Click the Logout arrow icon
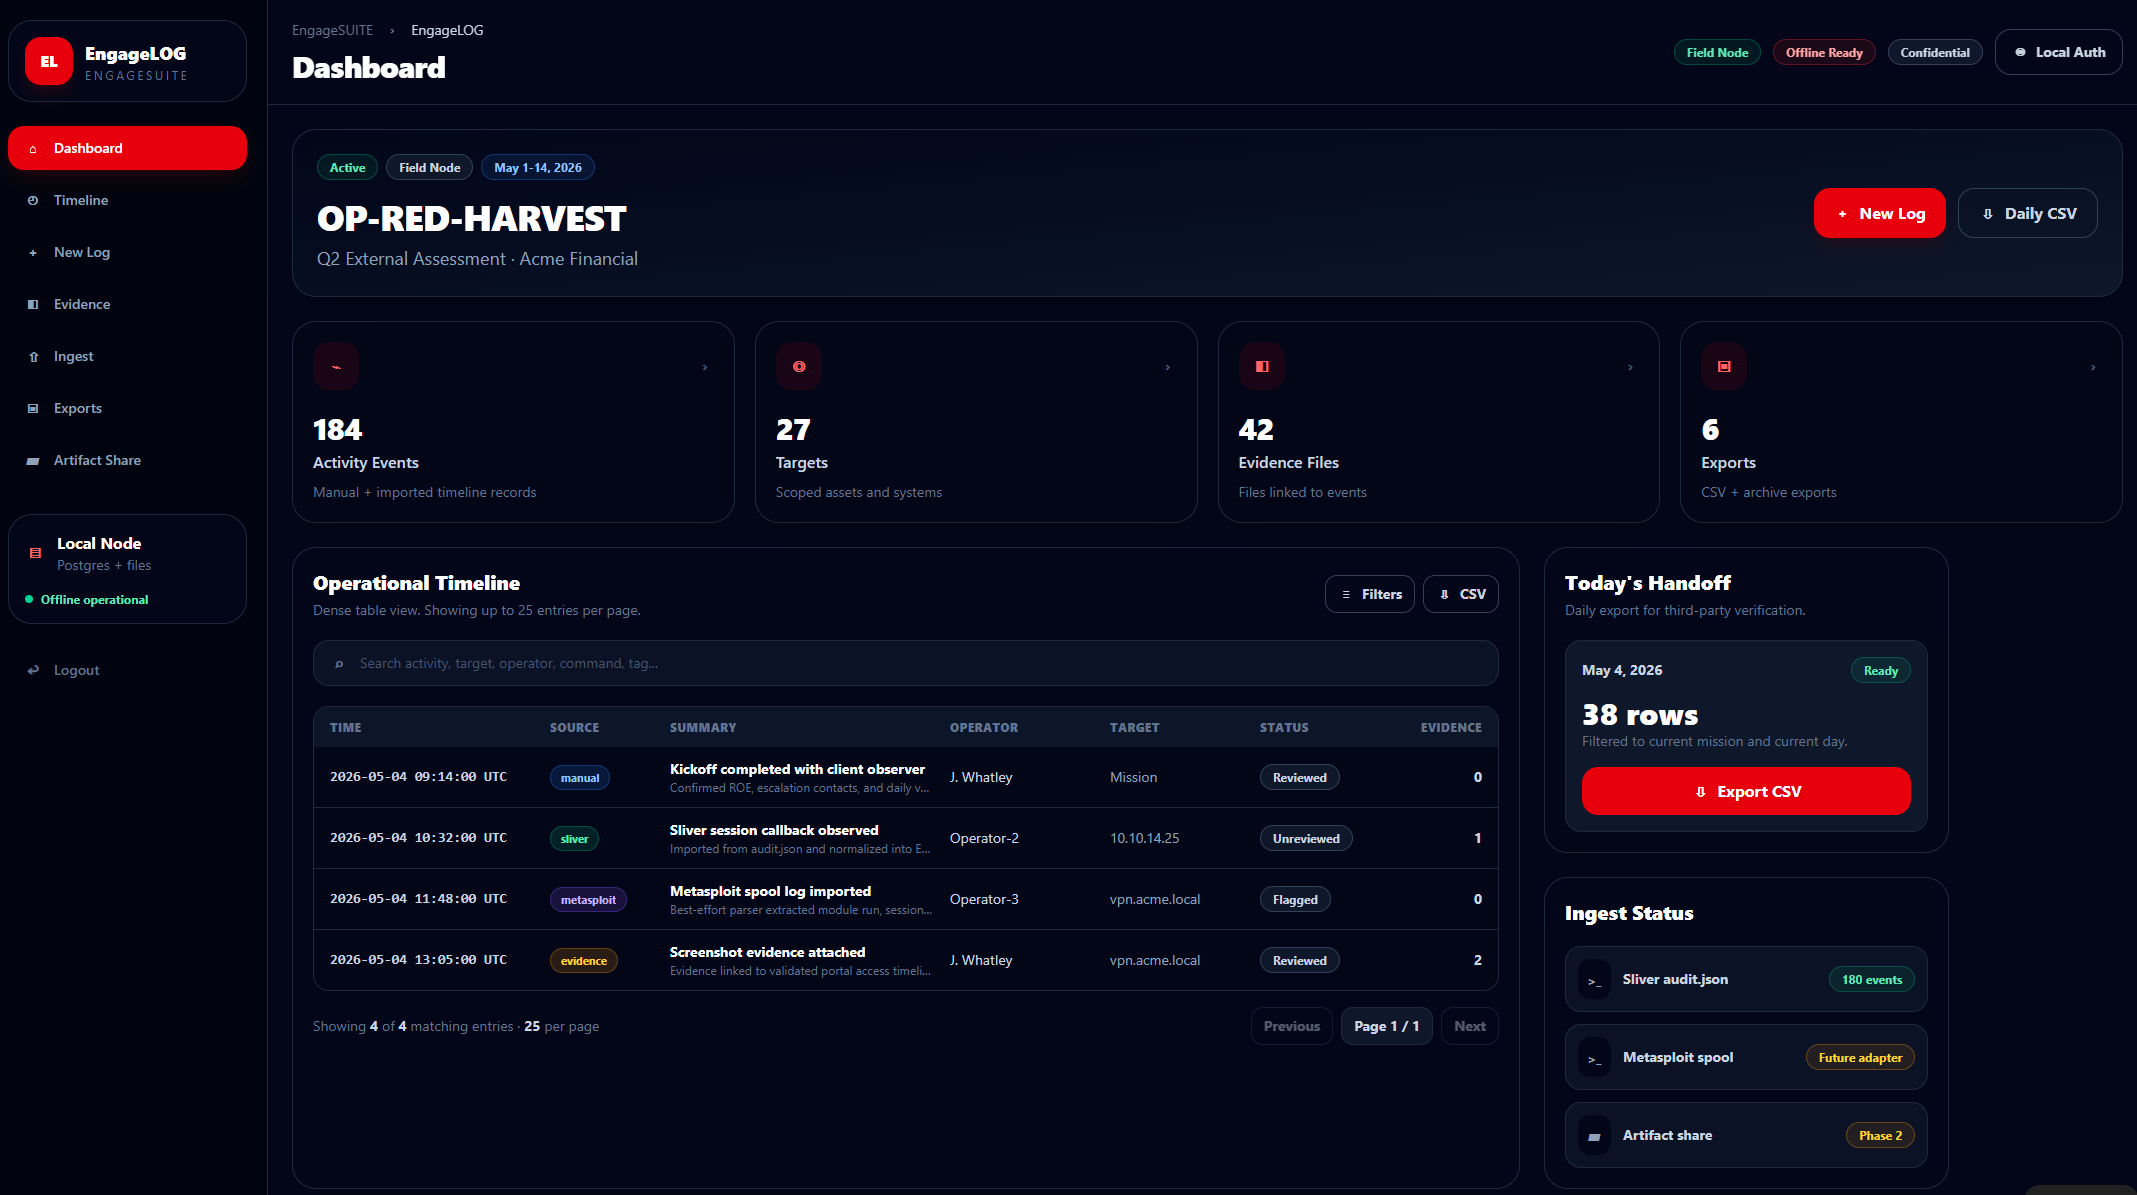The width and height of the screenshot is (2137, 1195). (33, 670)
